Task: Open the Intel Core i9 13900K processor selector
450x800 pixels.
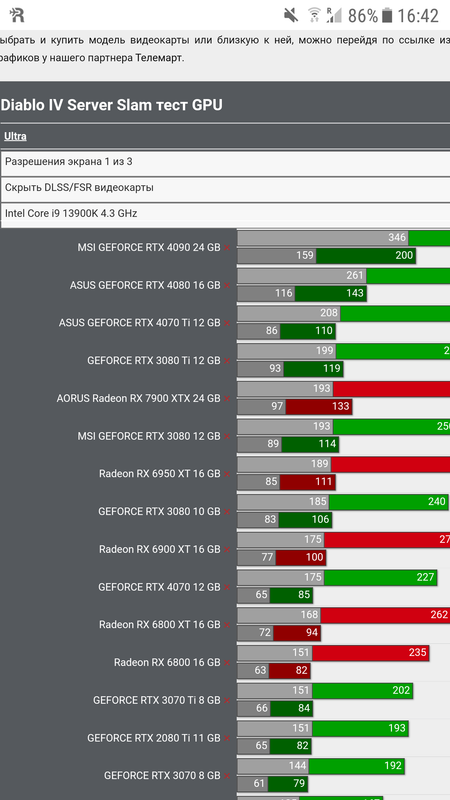Action: [225, 214]
